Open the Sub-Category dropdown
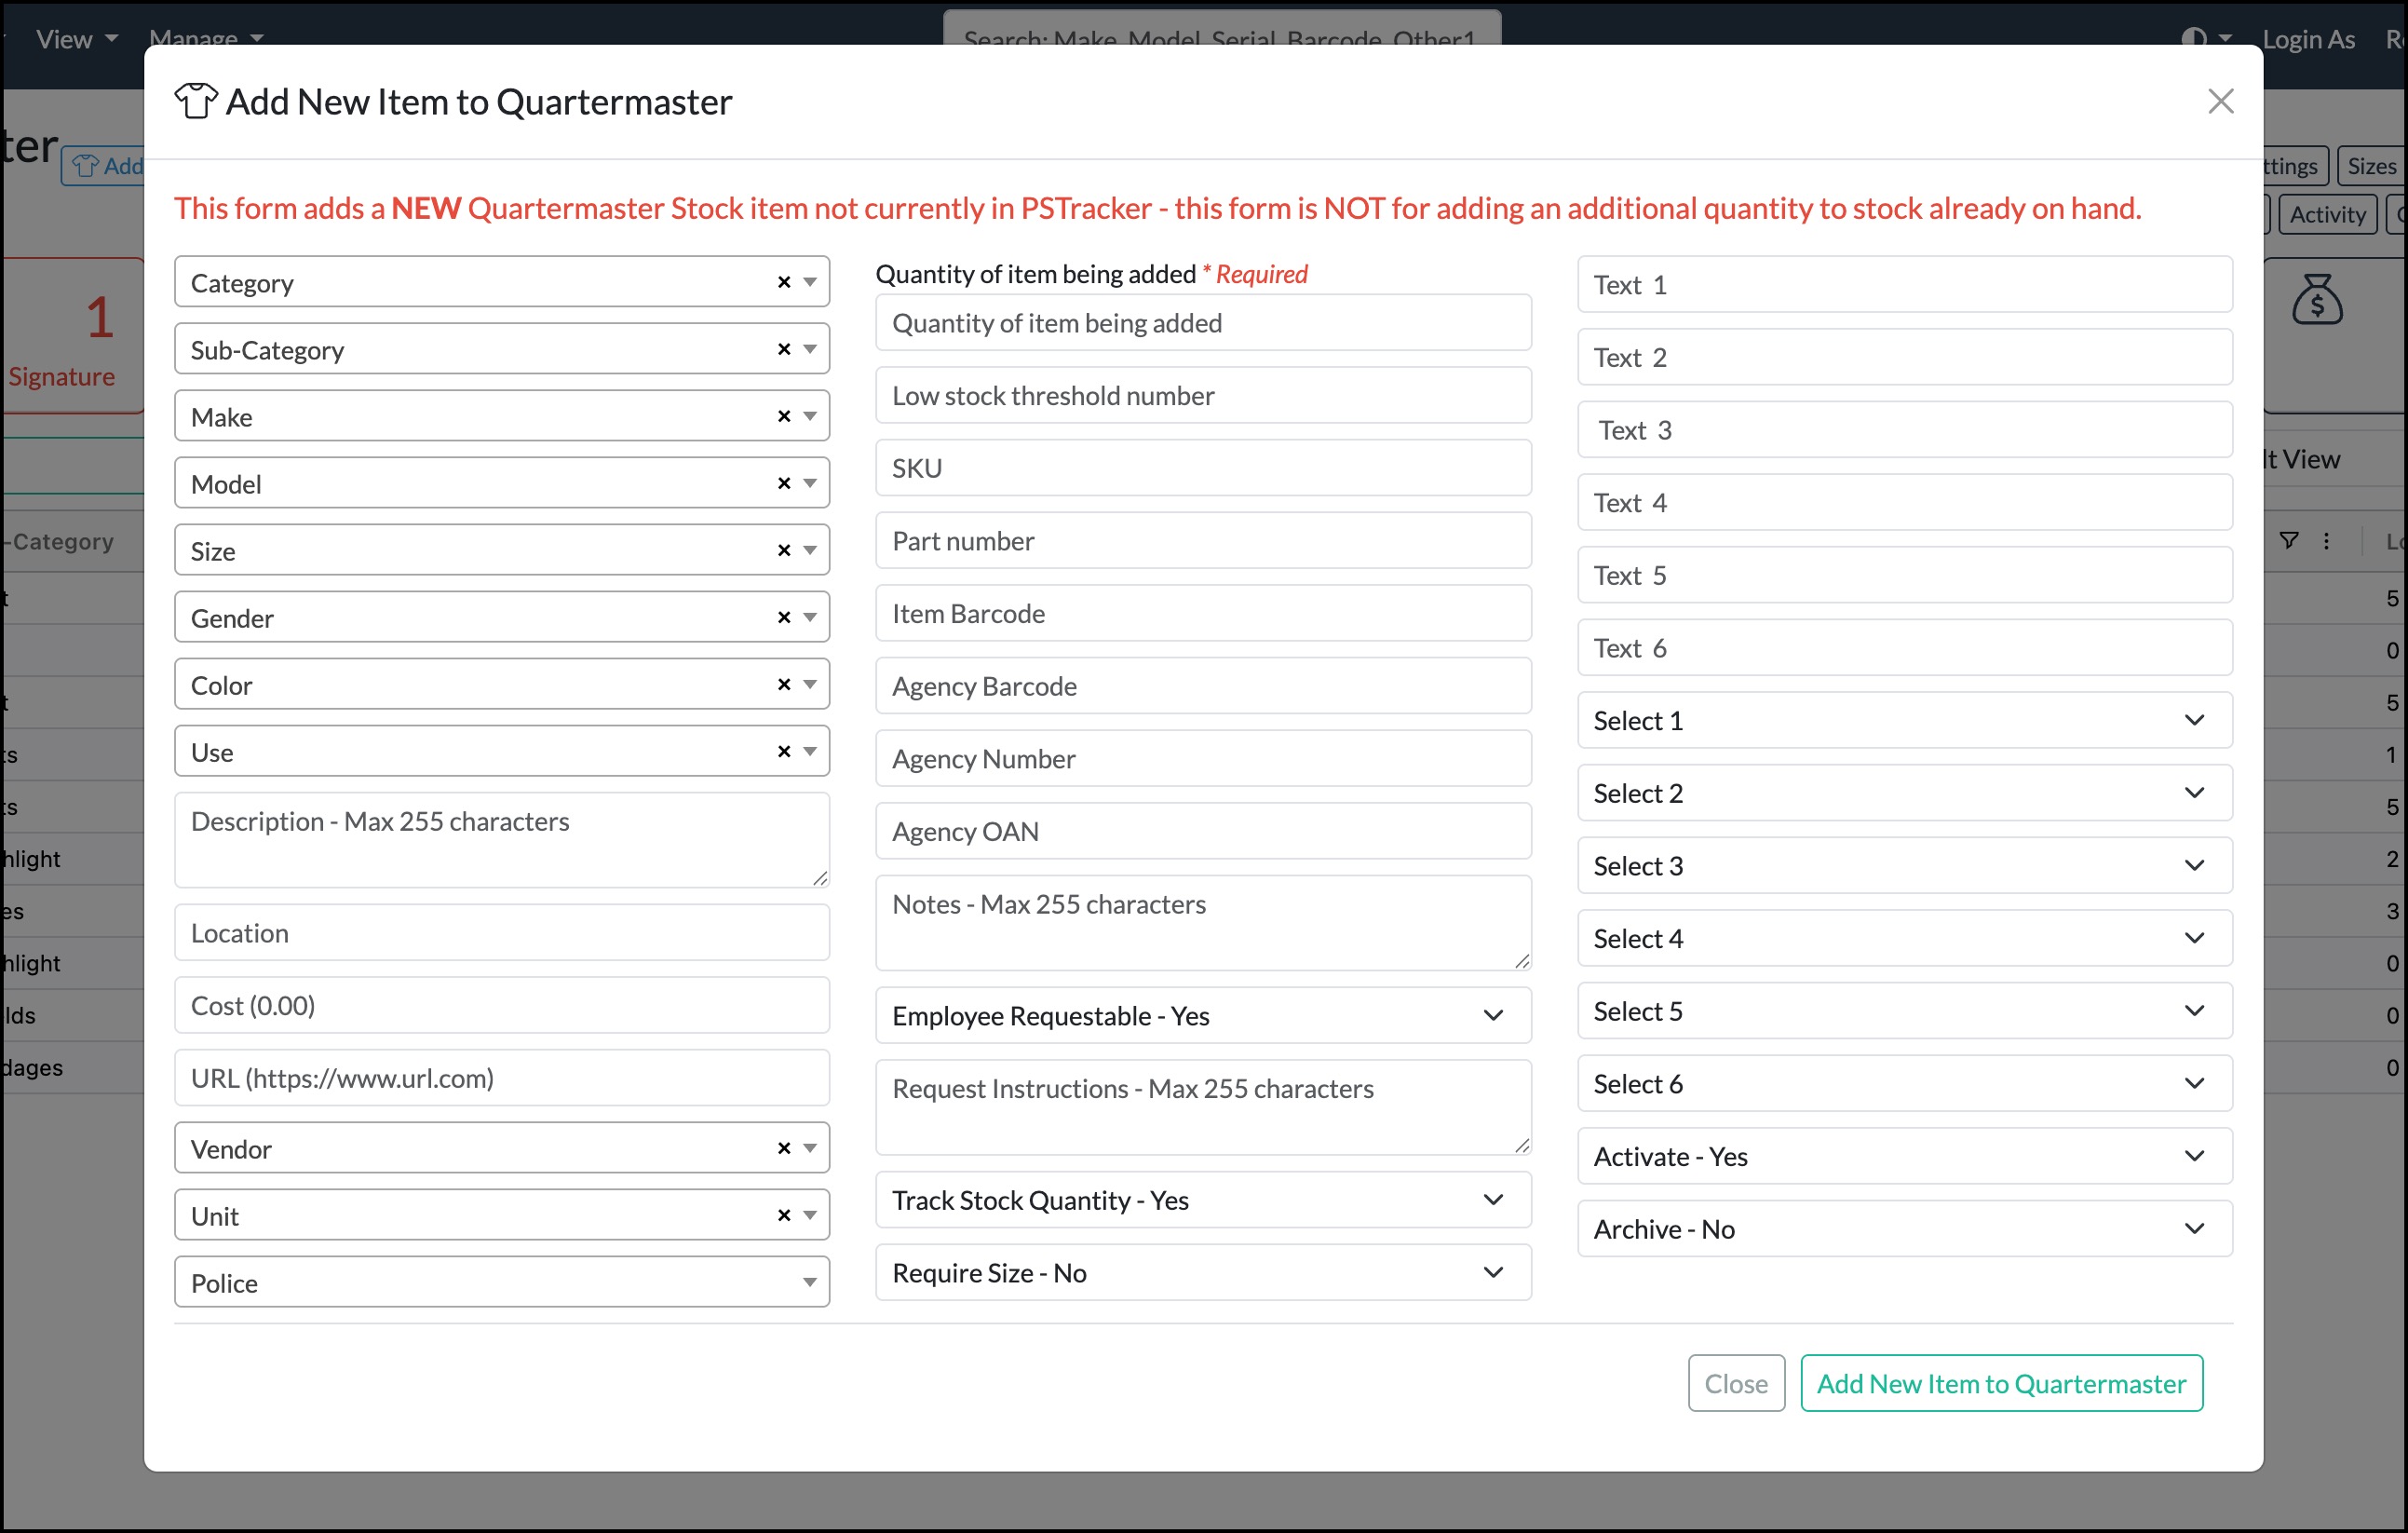2408x1533 pixels. [502, 349]
